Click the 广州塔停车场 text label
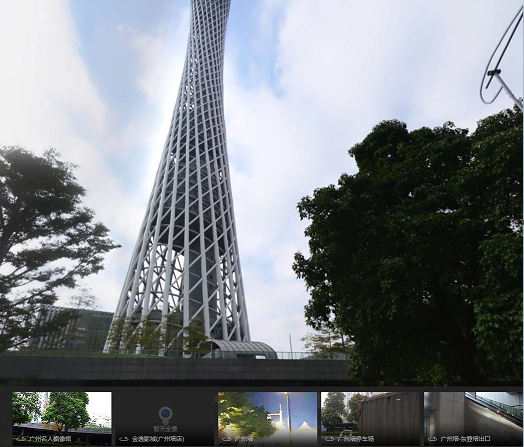The image size is (524, 447). coord(356,439)
